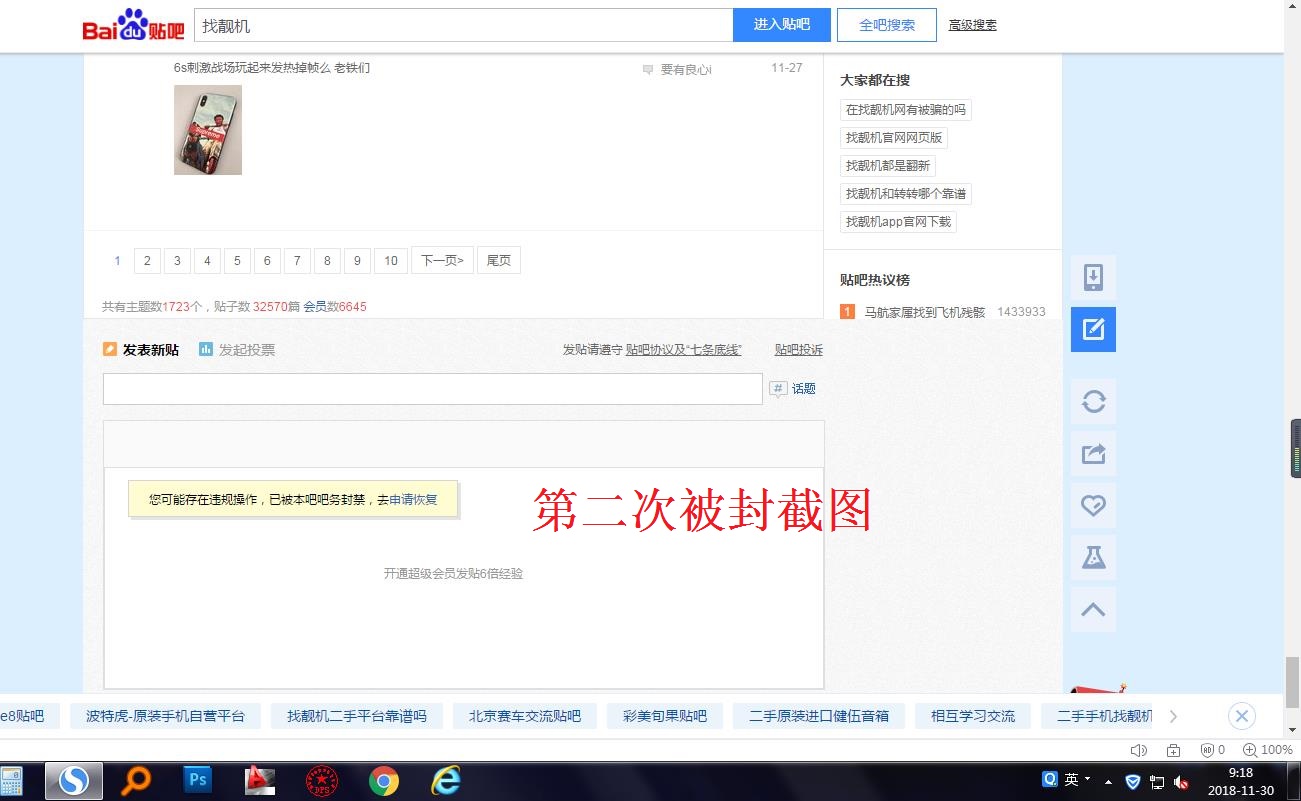Viewport: 1301px width, 801px height.
Task: Click the heart favorite sidebar icon
Action: (1093, 505)
